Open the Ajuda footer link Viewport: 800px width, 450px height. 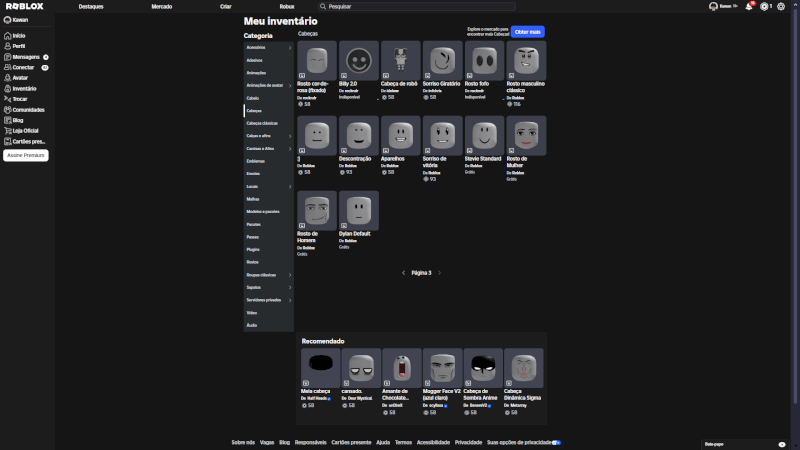(383, 442)
